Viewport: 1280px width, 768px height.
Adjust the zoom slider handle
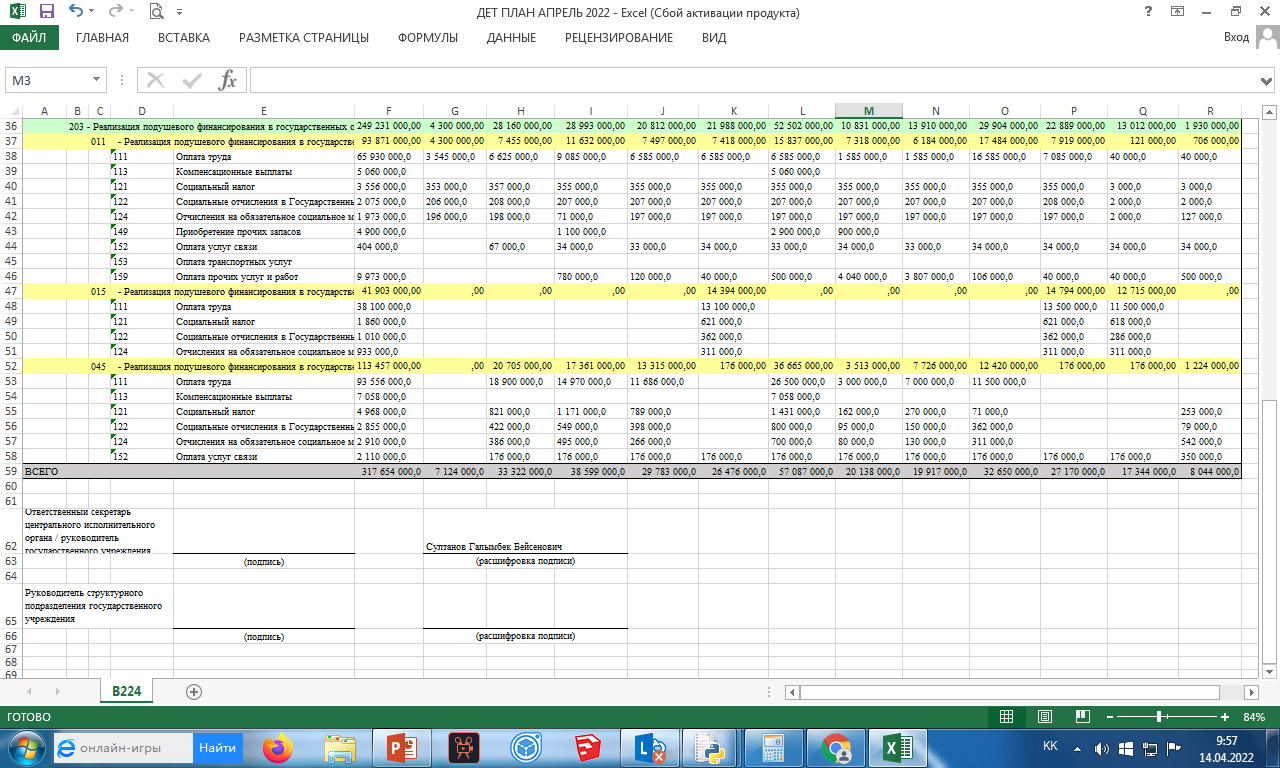(x=1158, y=717)
